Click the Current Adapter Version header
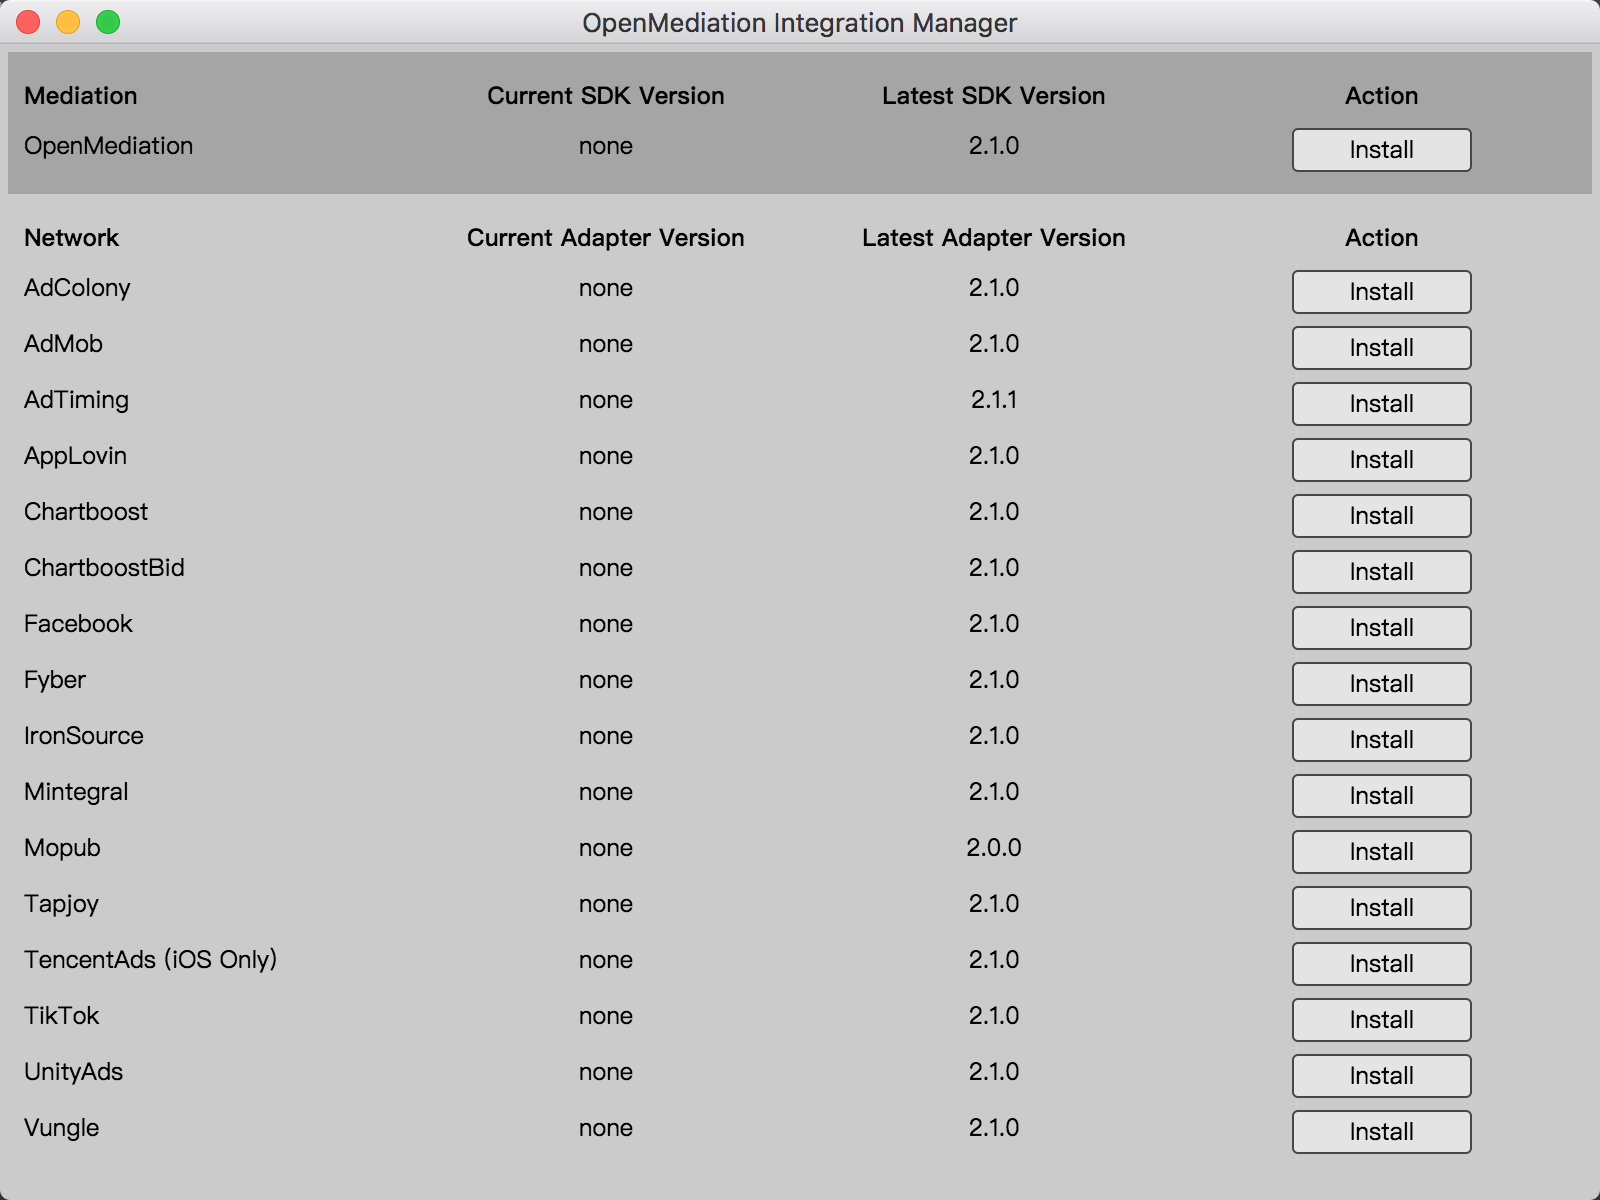This screenshot has height=1200, width=1600. coord(606,238)
